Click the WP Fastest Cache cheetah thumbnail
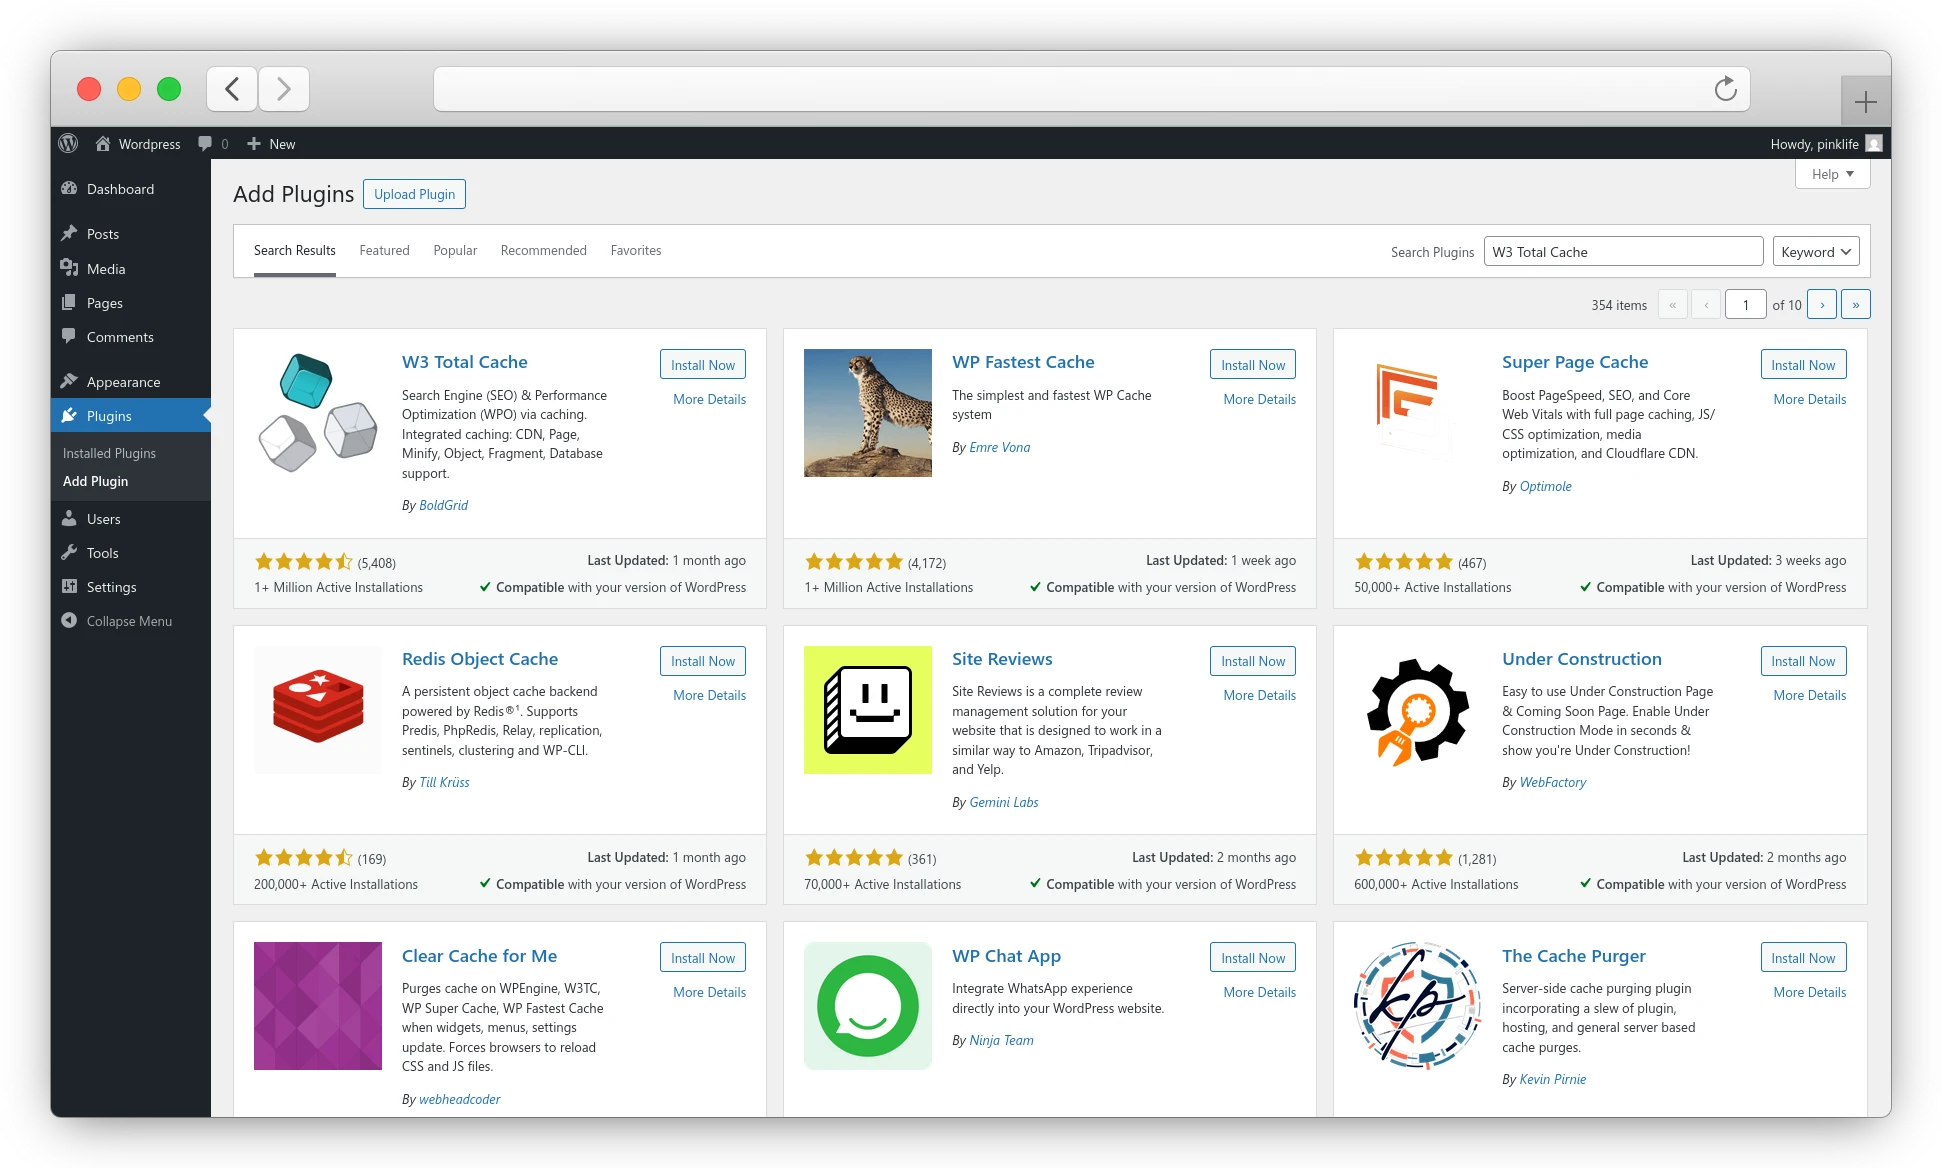This screenshot has height=1168, width=1942. click(x=867, y=412)
